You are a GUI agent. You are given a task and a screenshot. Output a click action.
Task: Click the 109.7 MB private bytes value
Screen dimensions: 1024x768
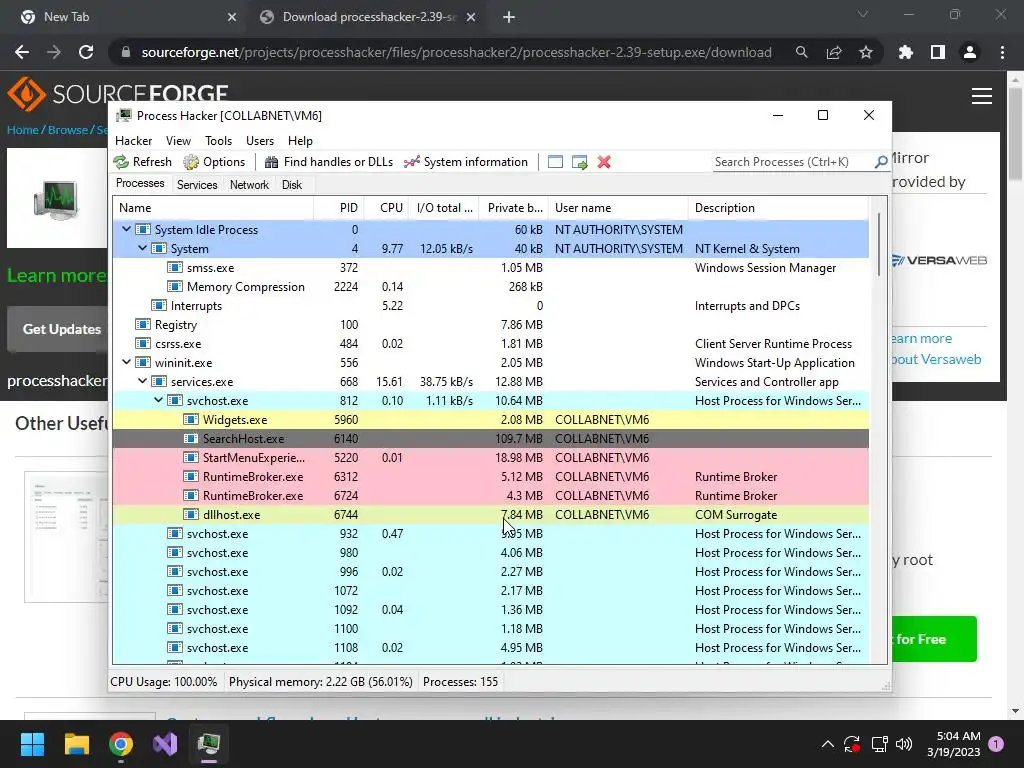[x=519, y=439]
